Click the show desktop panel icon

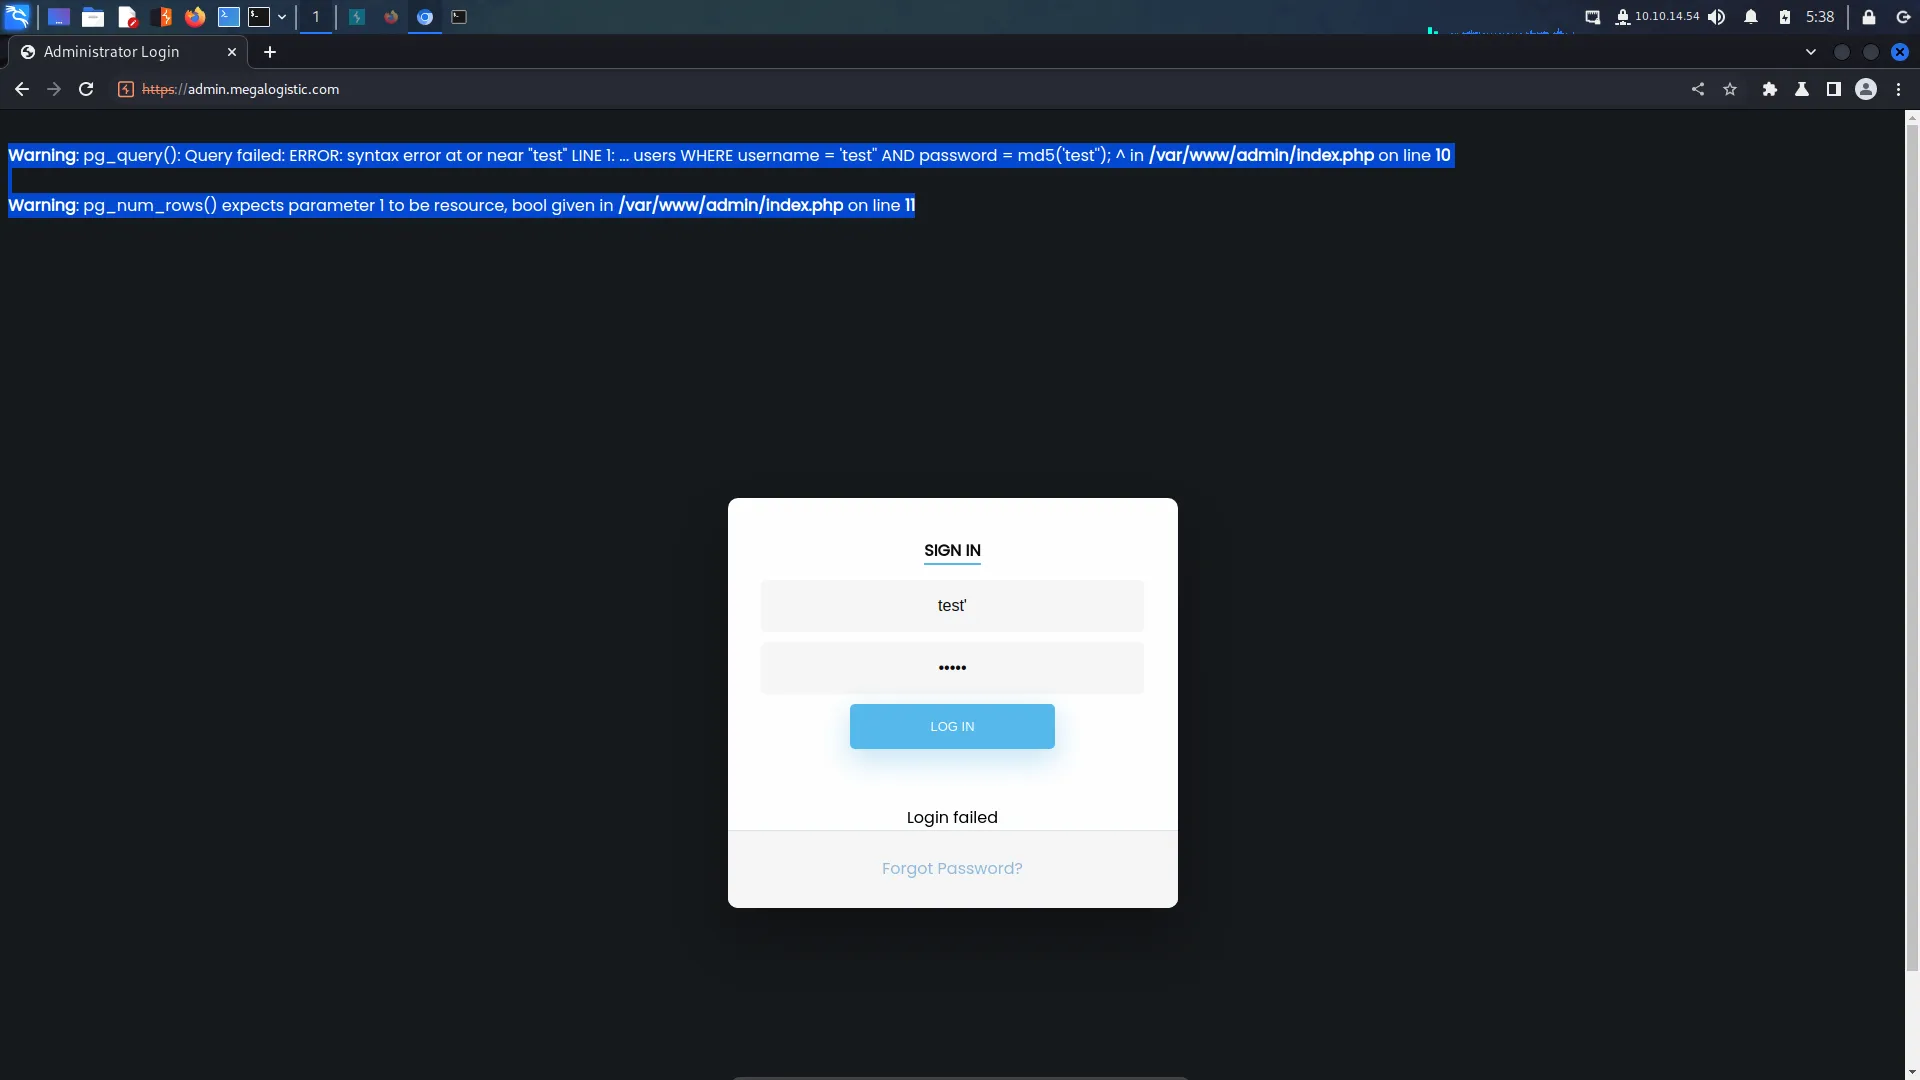pos(59,17)
